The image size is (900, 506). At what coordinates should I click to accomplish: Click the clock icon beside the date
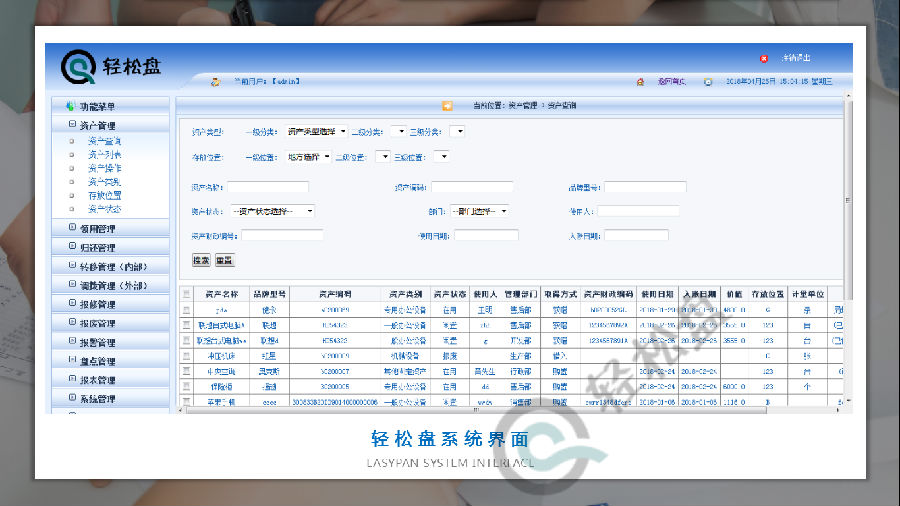point(708,82)
